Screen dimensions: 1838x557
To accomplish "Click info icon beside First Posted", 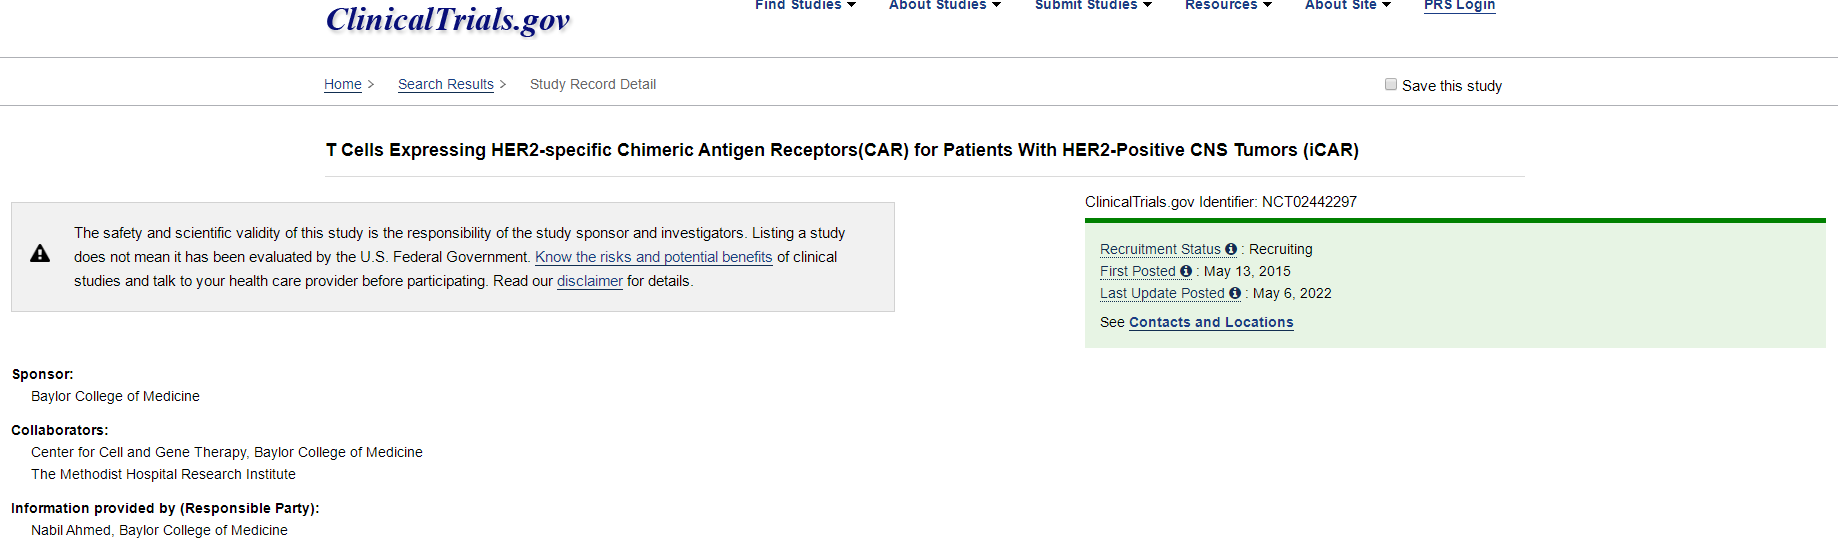I will [1186, 271].
